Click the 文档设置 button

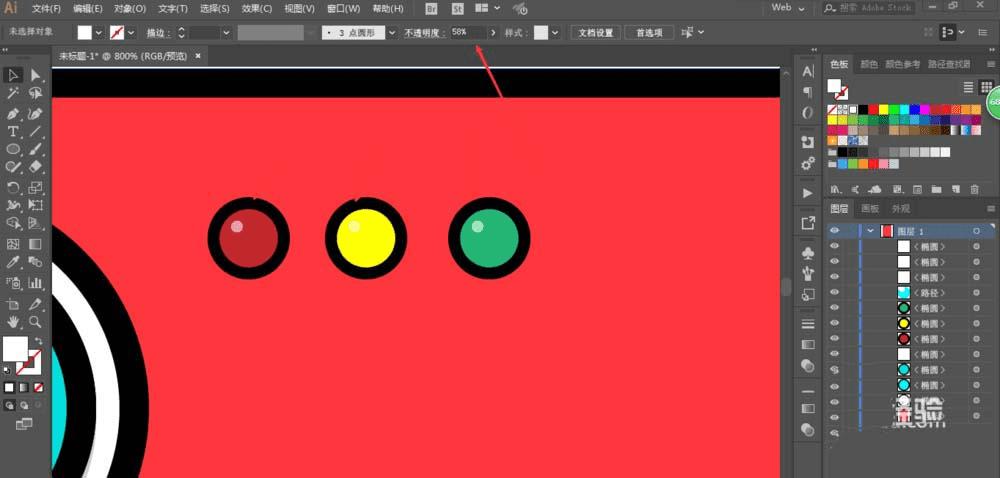coord(596,33)
